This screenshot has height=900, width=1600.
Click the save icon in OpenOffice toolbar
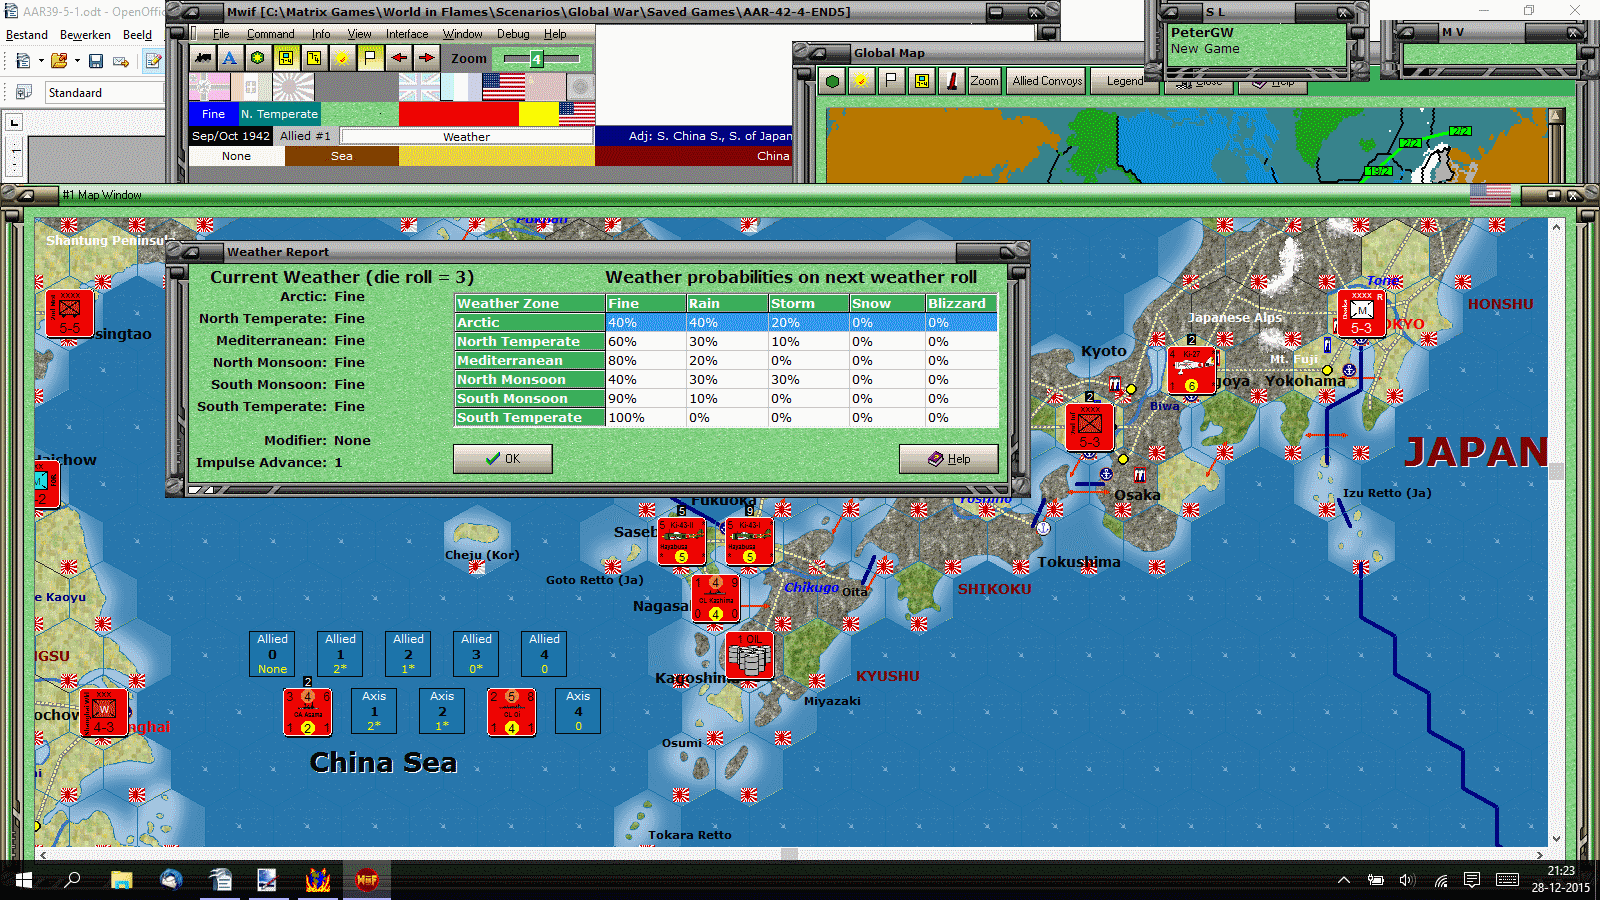(x=96, y=61)
